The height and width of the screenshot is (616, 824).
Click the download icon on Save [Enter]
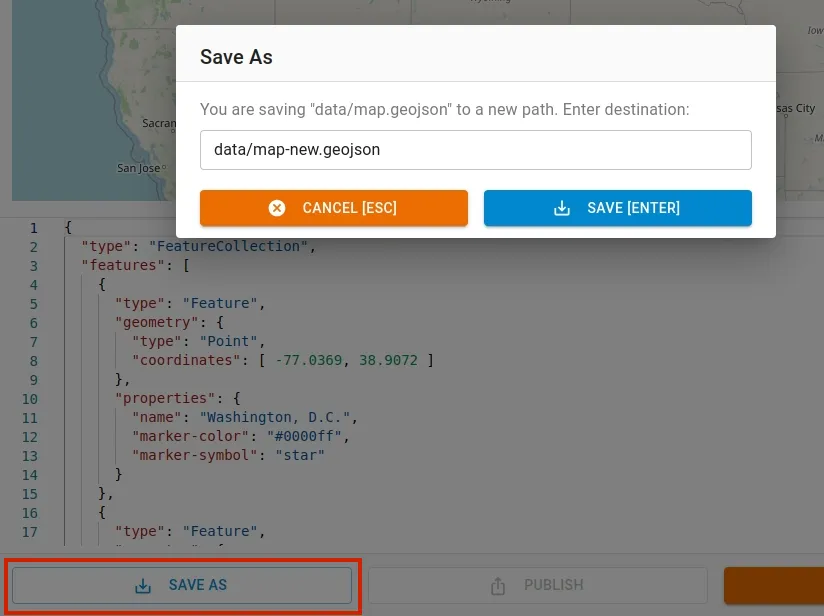click(x=562, y=208)
